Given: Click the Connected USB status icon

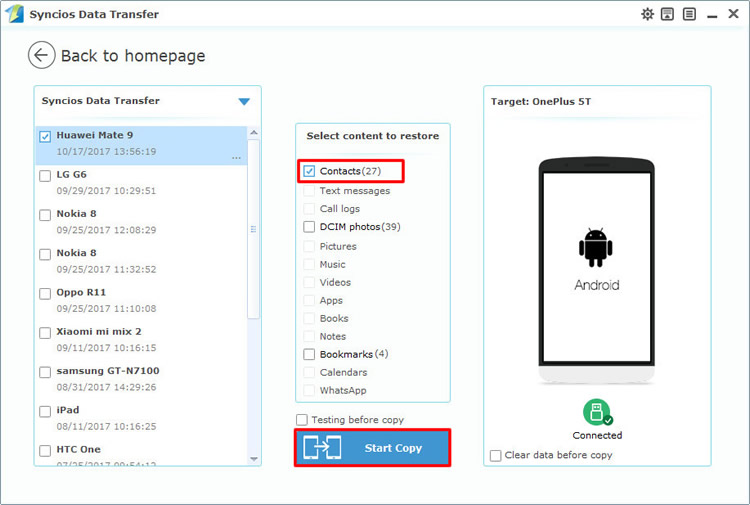Looking at the screenshot, I should click(597, 412).
